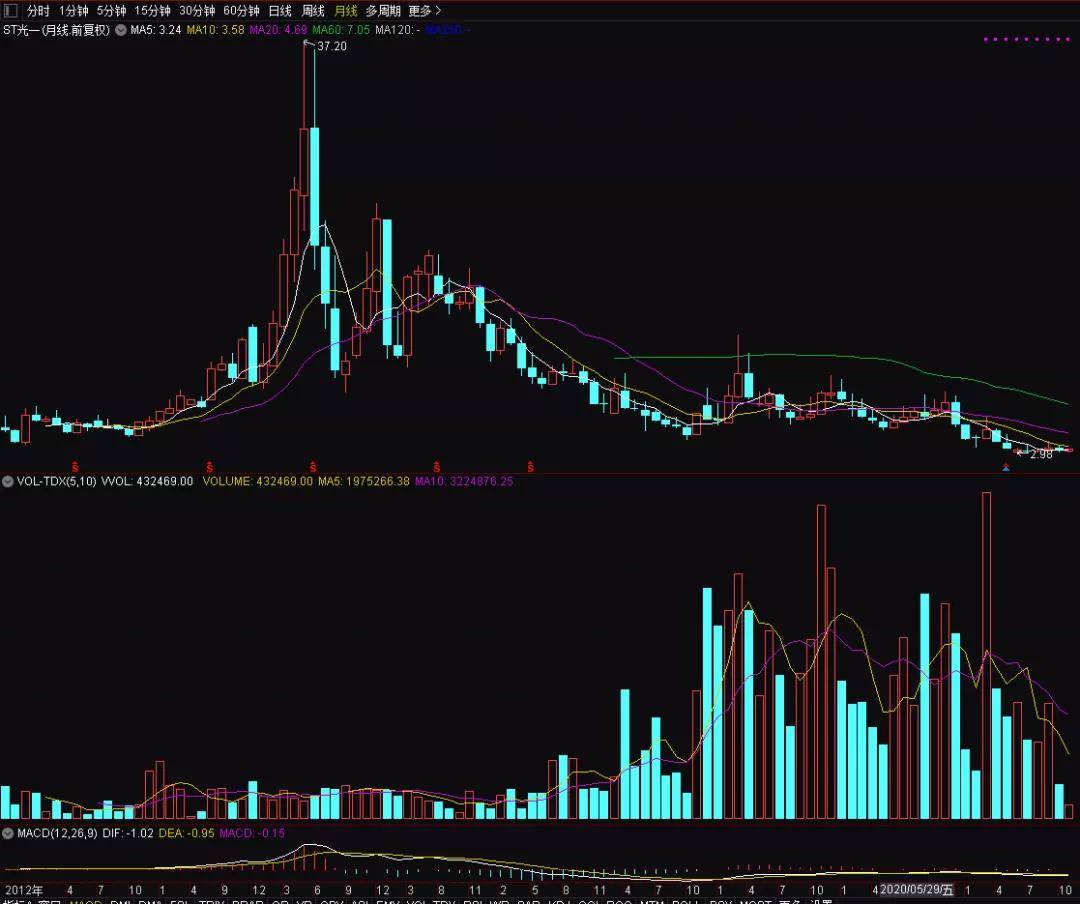Click the price MA5: 3.24 label

click(x=156, y=30)
